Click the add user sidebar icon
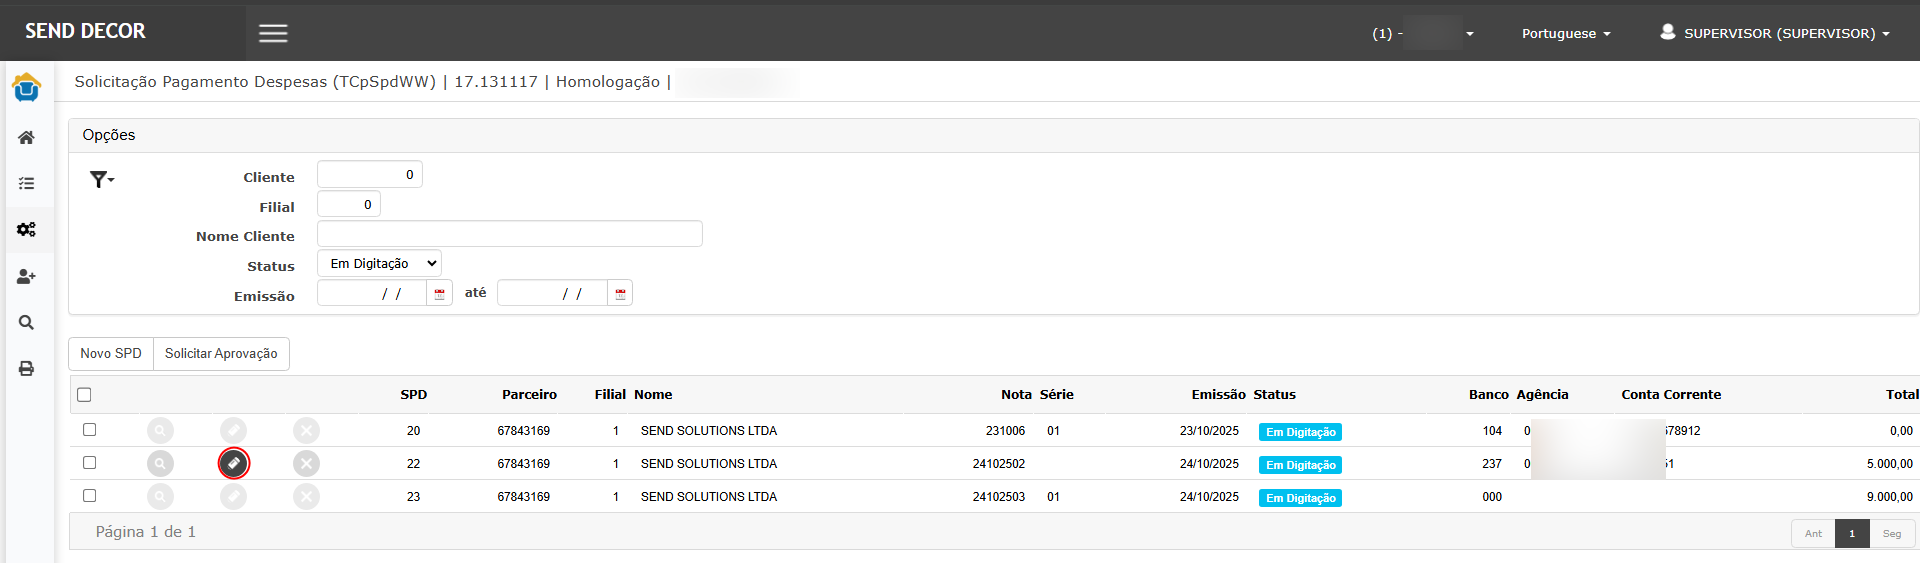 click(27, 276)
